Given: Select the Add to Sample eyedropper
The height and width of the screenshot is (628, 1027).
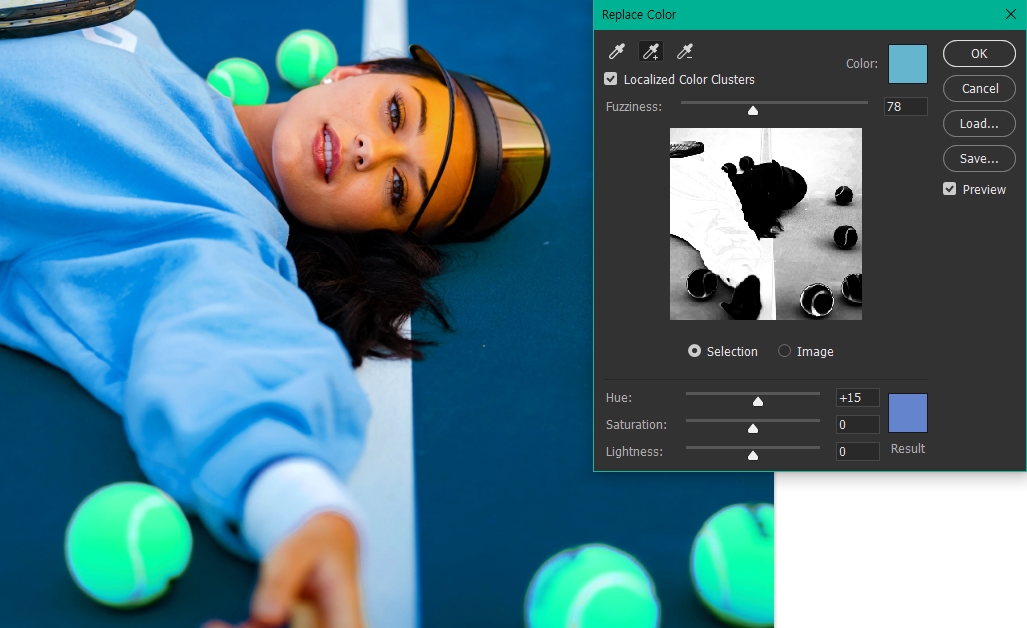Looking at the screenshot, I should 650,51.
